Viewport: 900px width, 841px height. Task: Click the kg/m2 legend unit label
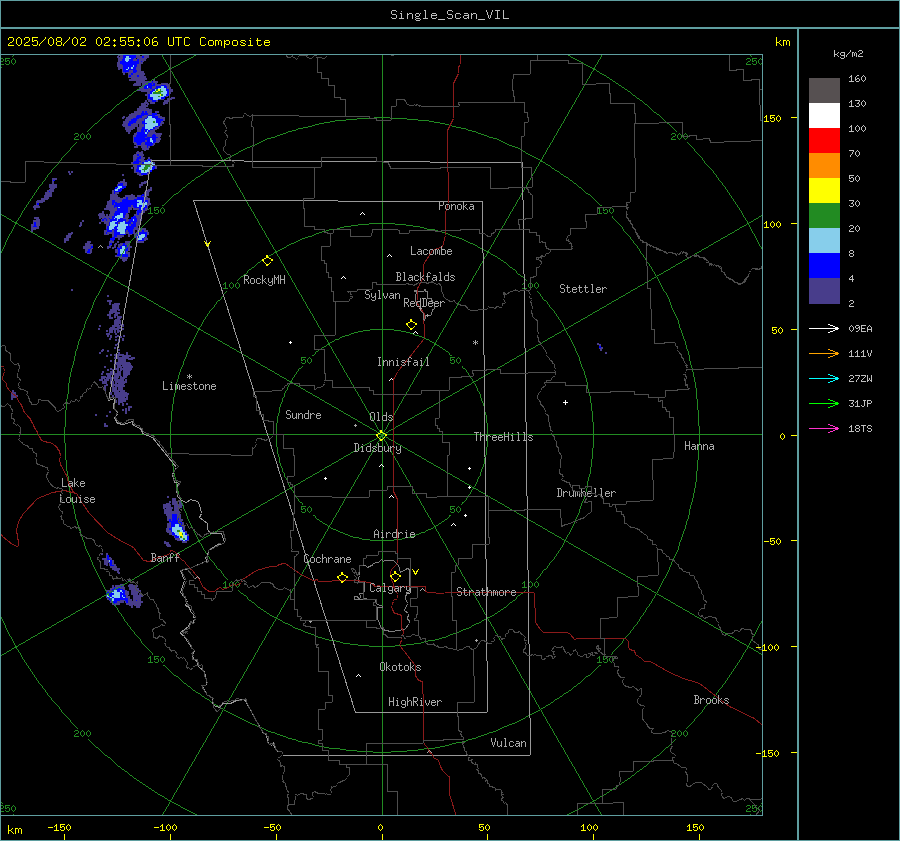click(x=848, y=54)
